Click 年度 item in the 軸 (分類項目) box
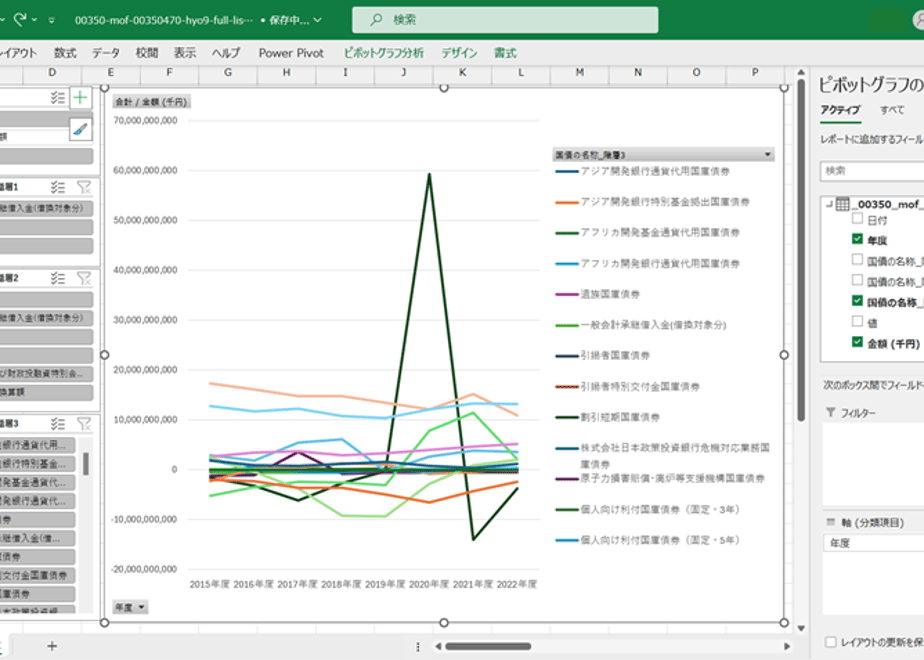The width and height of the screenshot is (924, 660). (873, 543)
